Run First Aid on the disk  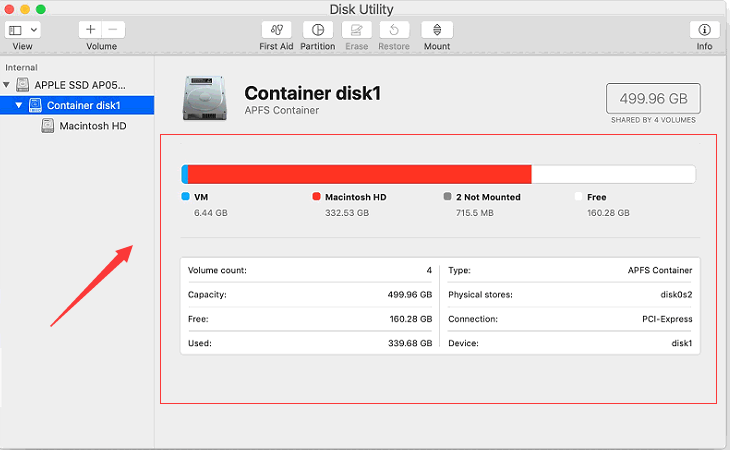tap(277, 30)
